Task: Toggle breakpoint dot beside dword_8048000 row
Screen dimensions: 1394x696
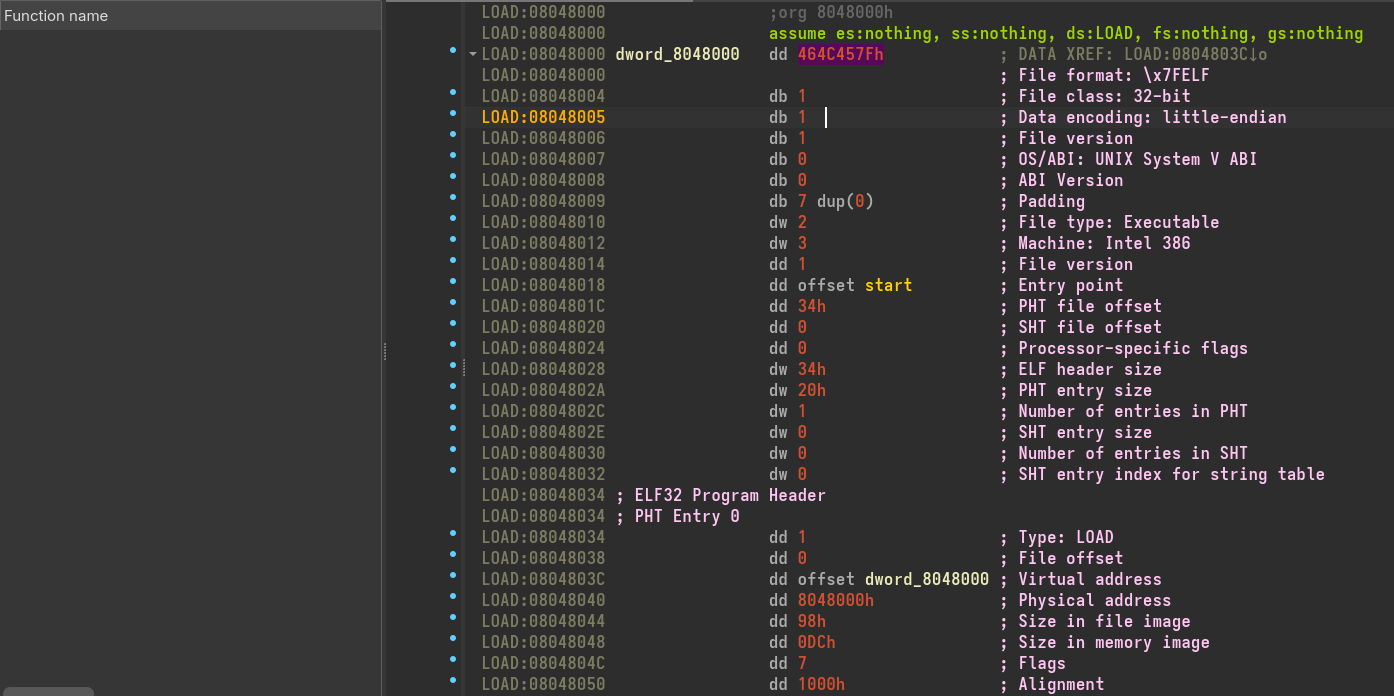Action: (453, 50)
